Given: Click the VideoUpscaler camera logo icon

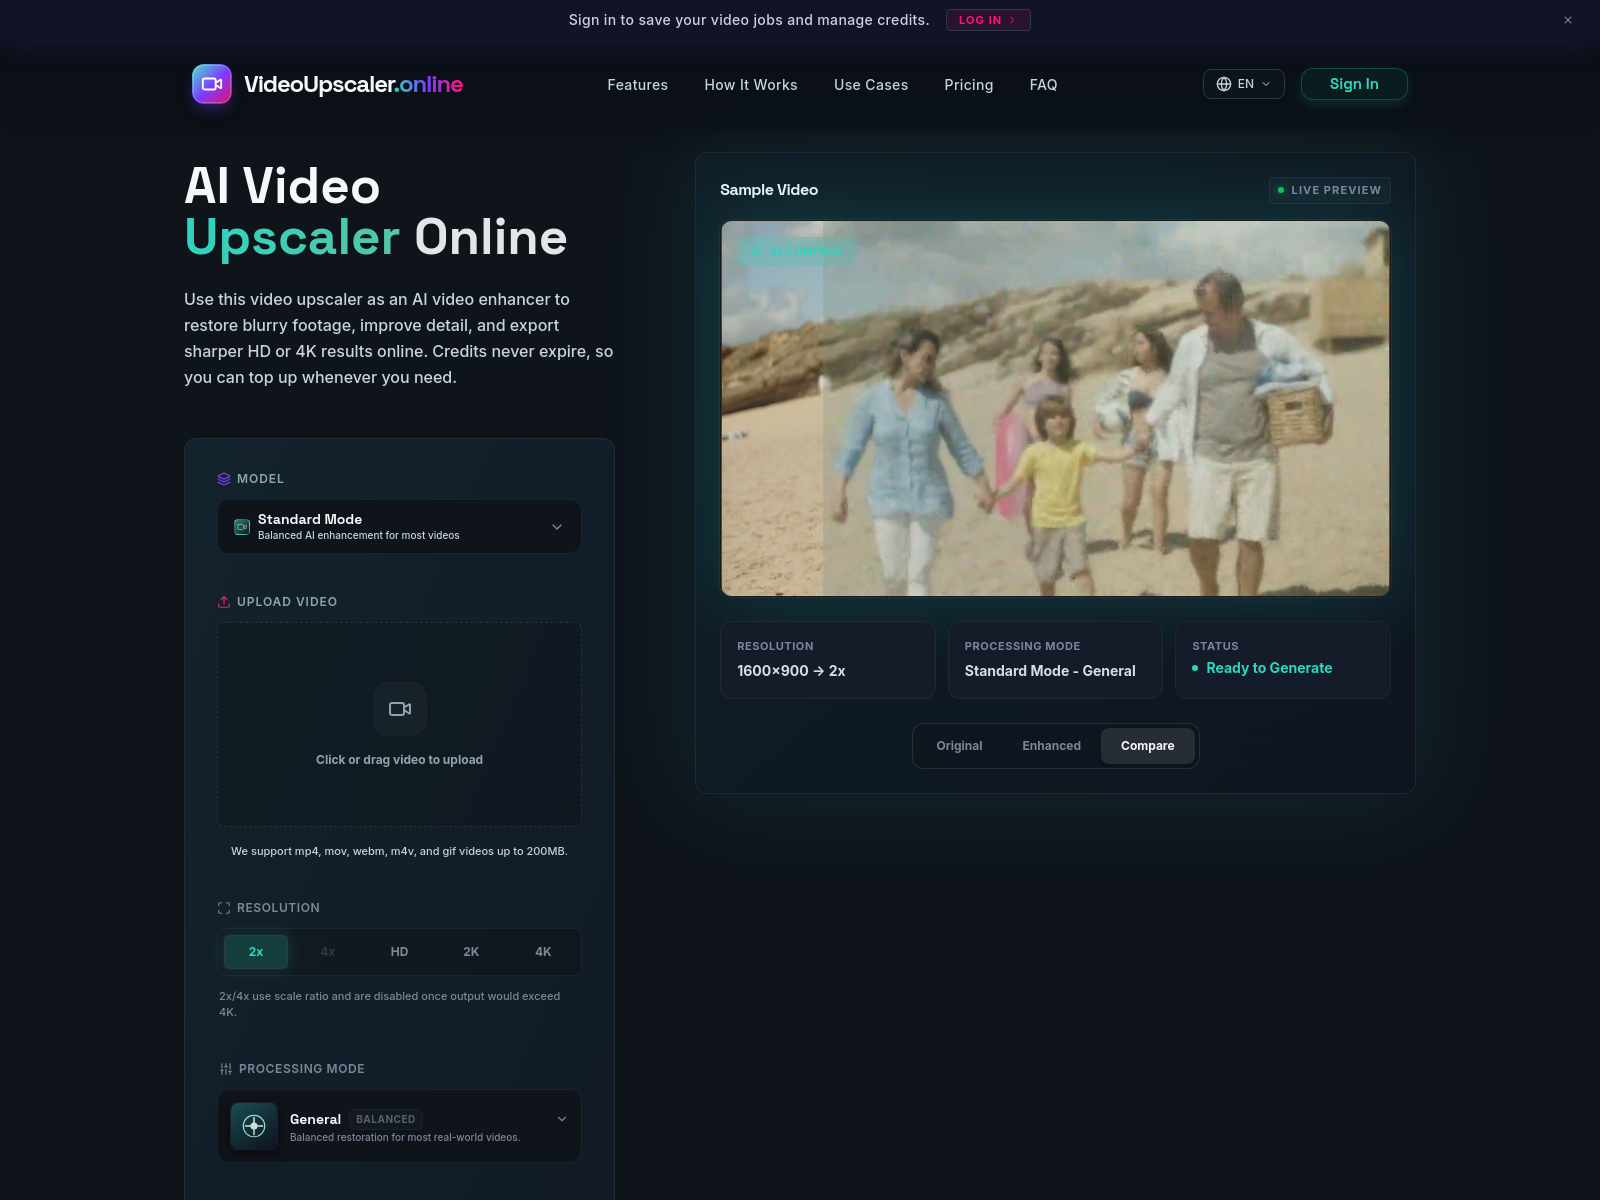Looking at the screenshot, I should pyautogui.click(x=212, y=84).
